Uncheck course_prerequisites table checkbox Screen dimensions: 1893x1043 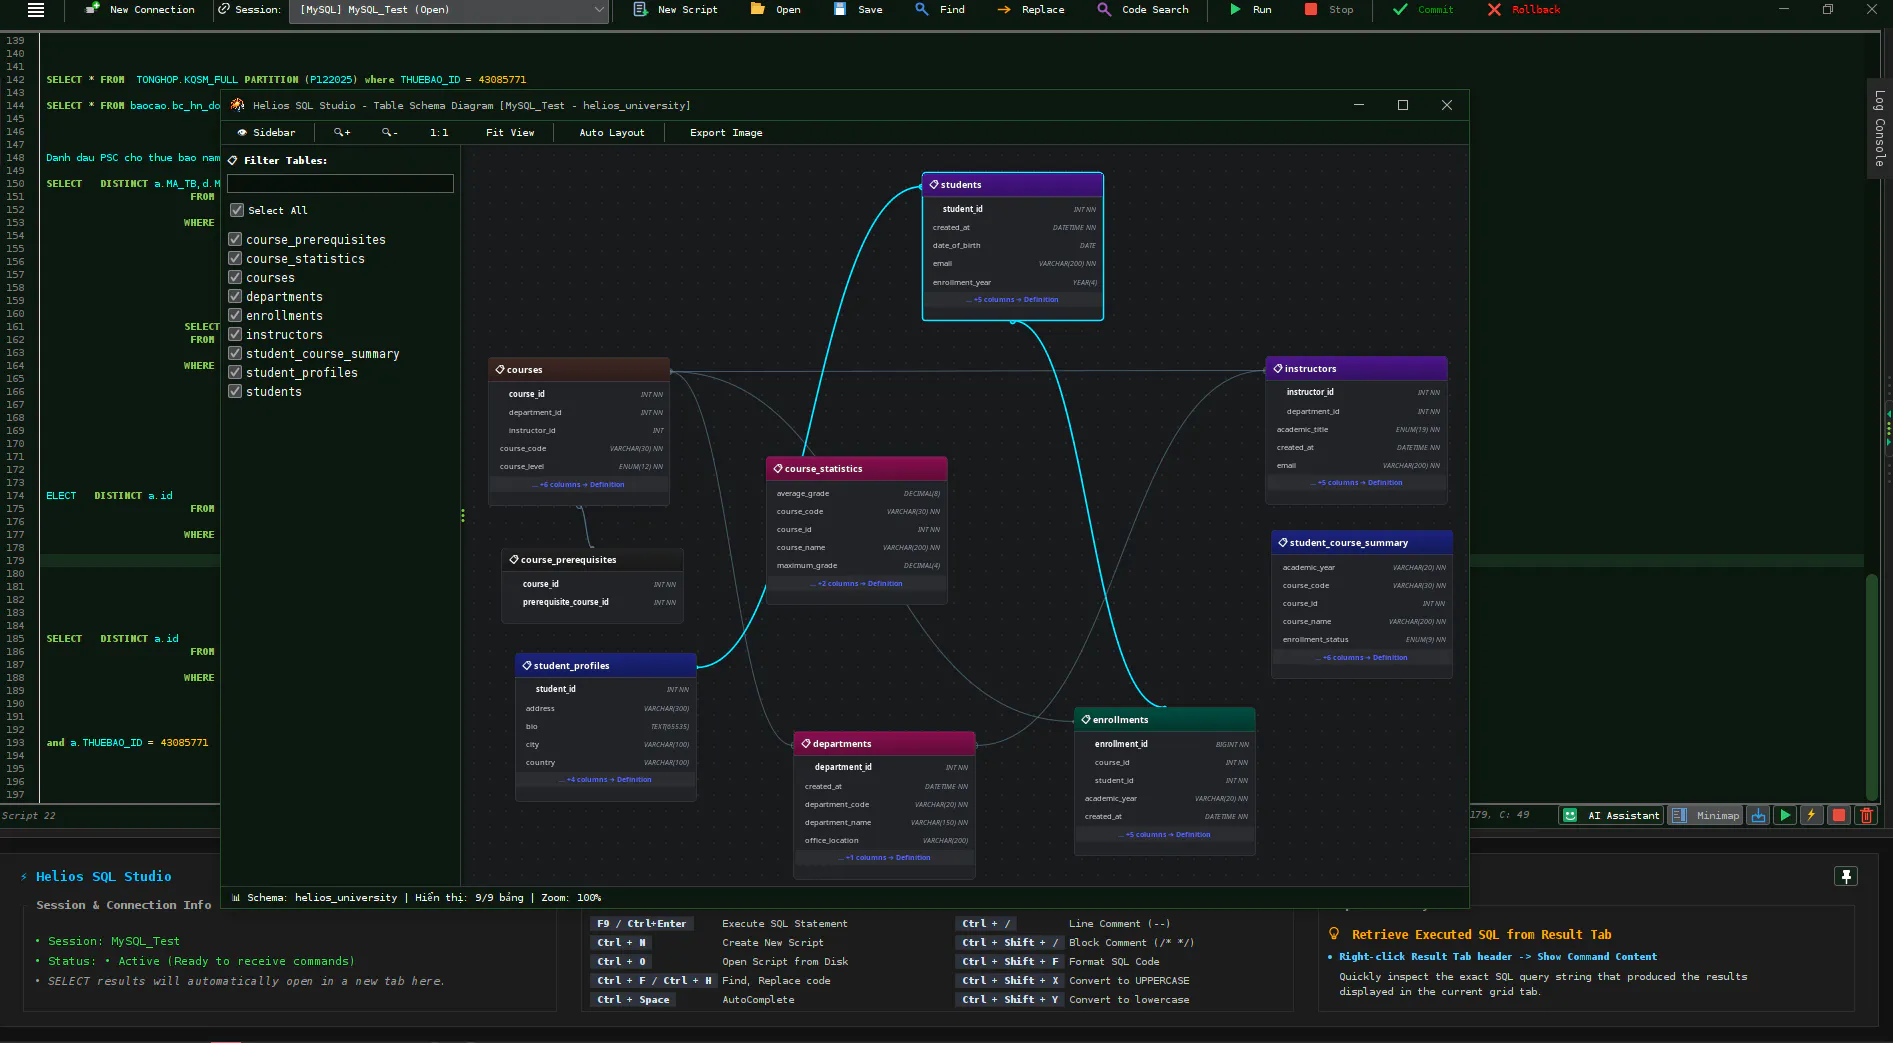point(235,239)
